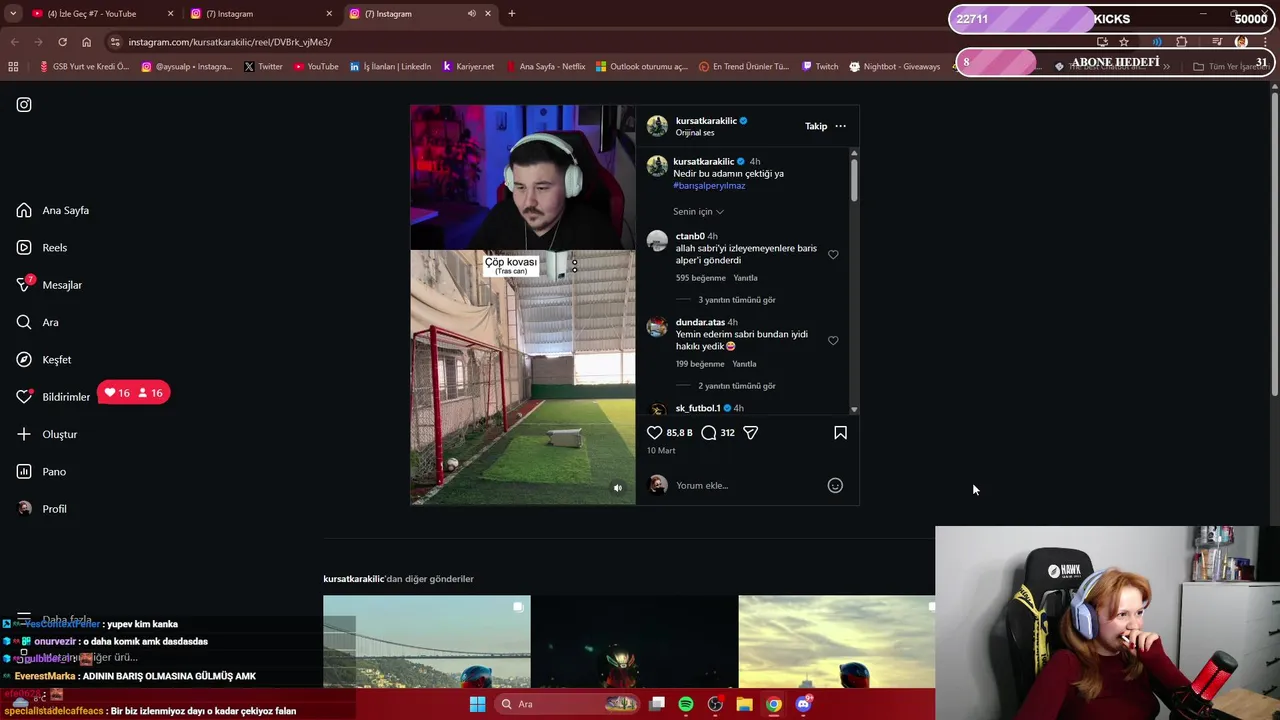Image resolution: width=1280 pixels, height=720 pixels.
Task: Open the Chrome profile avatar
Action: tap(1241, 42)
